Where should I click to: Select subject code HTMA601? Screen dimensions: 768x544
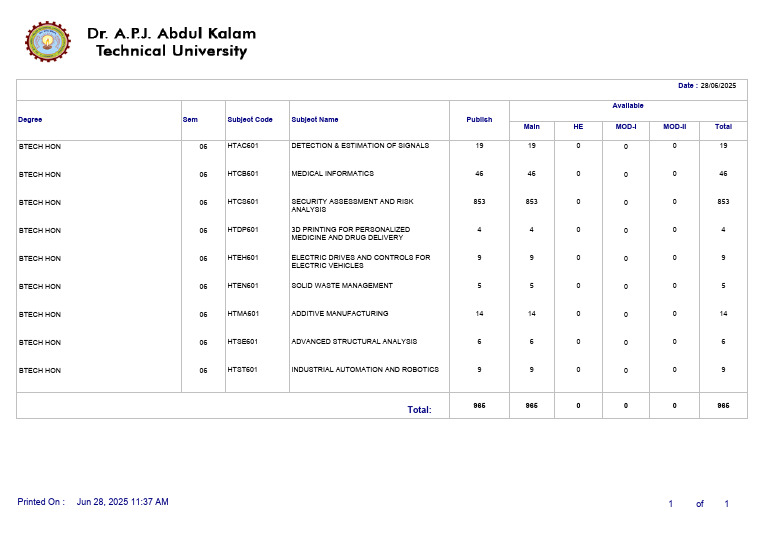tap(243, 313)
